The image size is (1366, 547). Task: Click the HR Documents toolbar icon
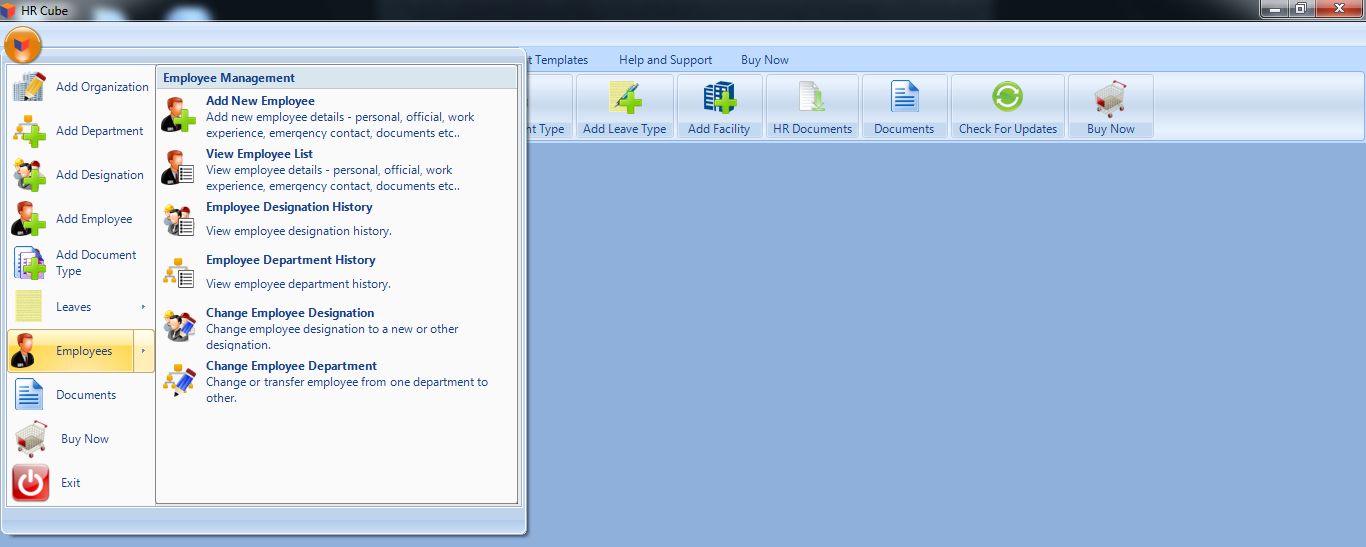pos(812,98)
